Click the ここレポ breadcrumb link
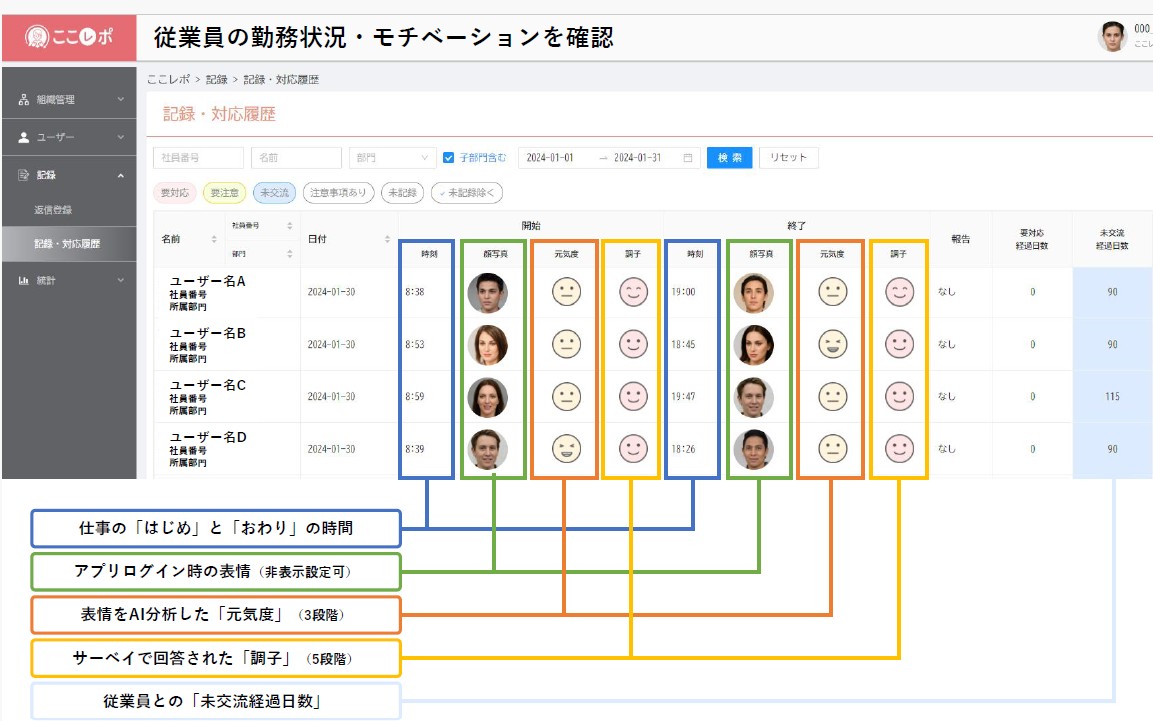Viewport: 1153px width, 721px height. click(168, 79)
